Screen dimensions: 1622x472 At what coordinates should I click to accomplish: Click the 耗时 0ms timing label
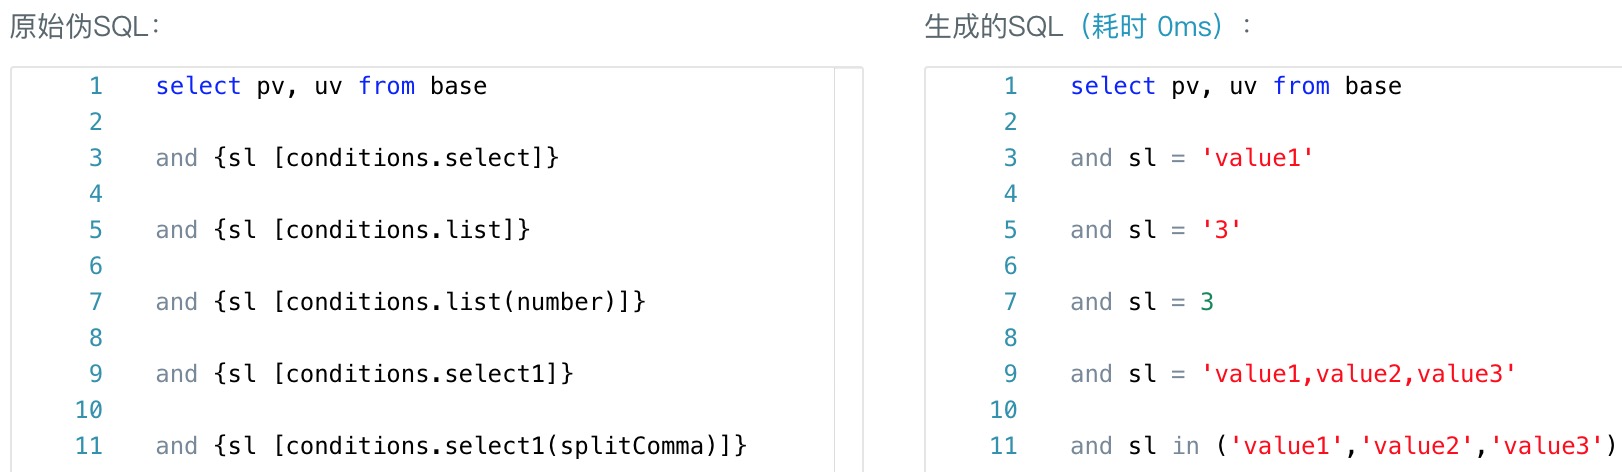coord(1151,27)
